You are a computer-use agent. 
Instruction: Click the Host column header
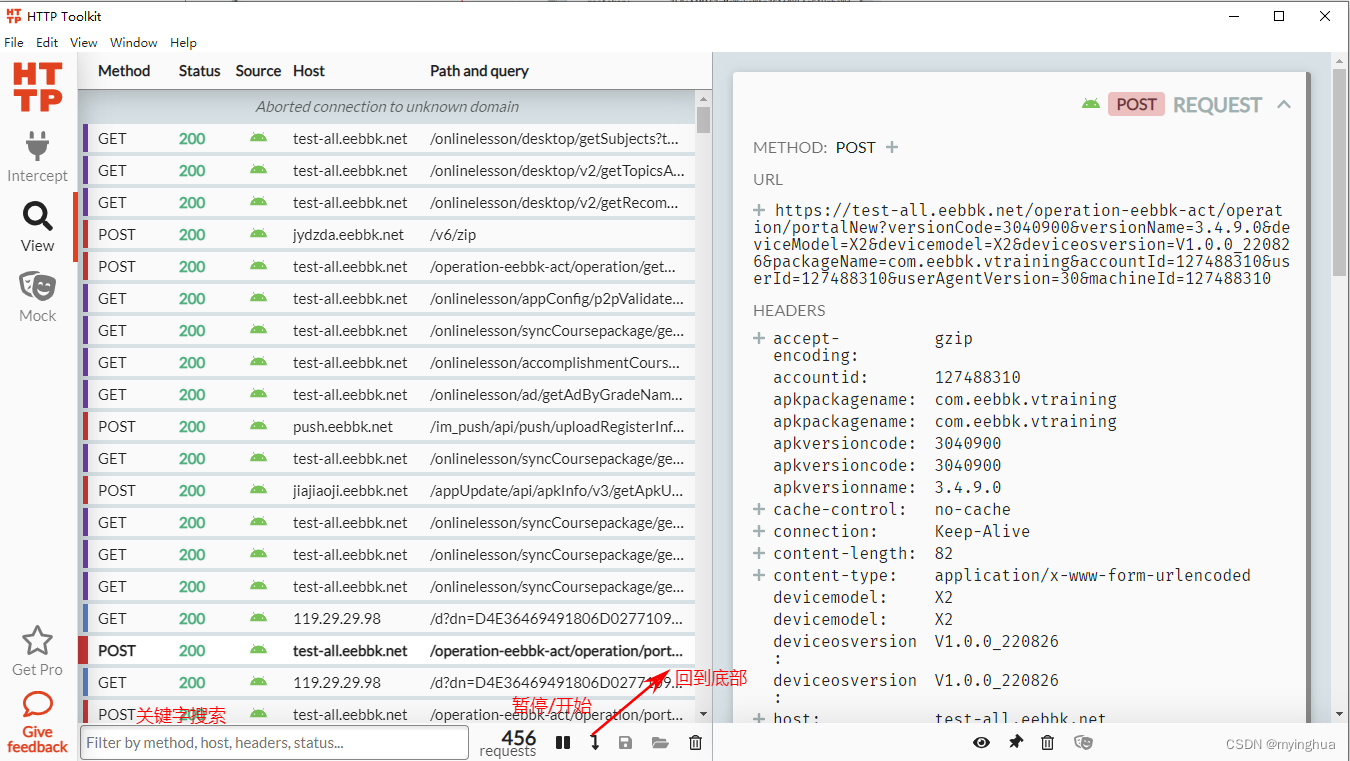click(x=309, y=71)
